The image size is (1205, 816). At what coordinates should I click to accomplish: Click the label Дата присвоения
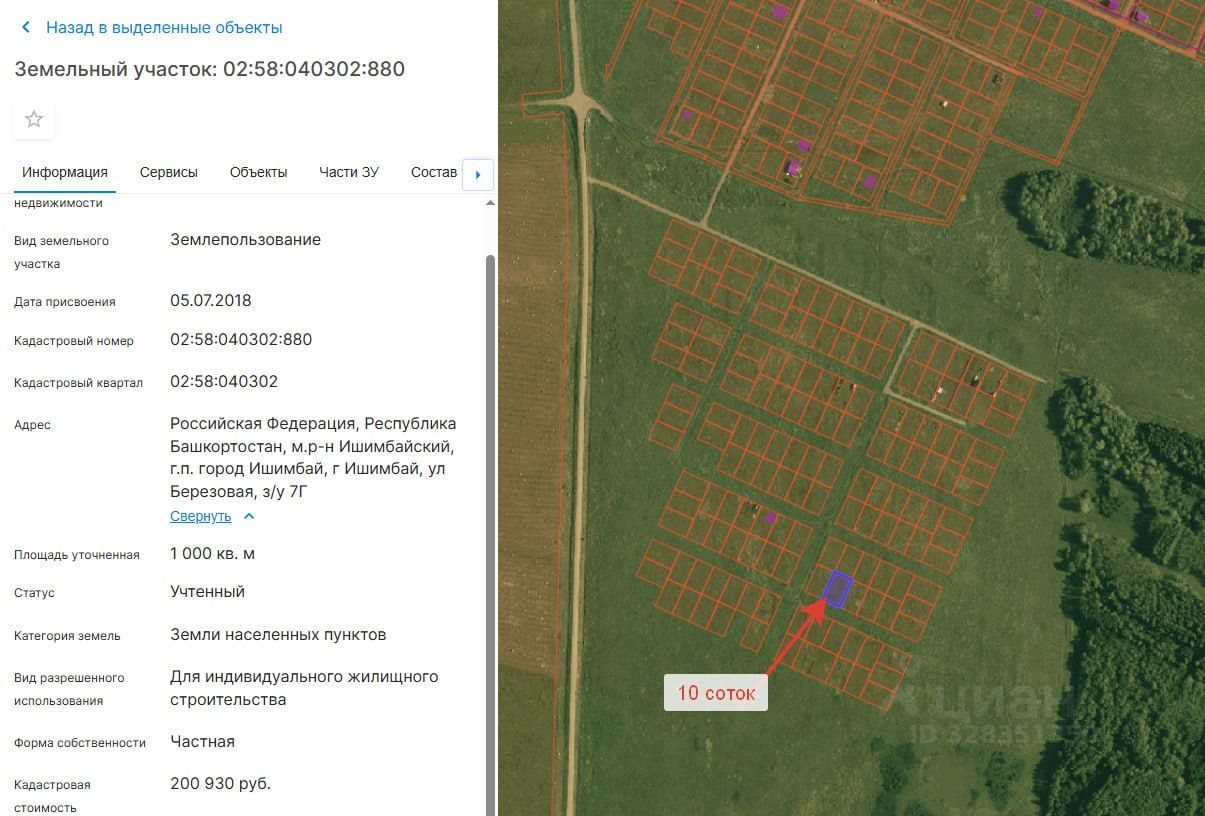coord(65,302)
